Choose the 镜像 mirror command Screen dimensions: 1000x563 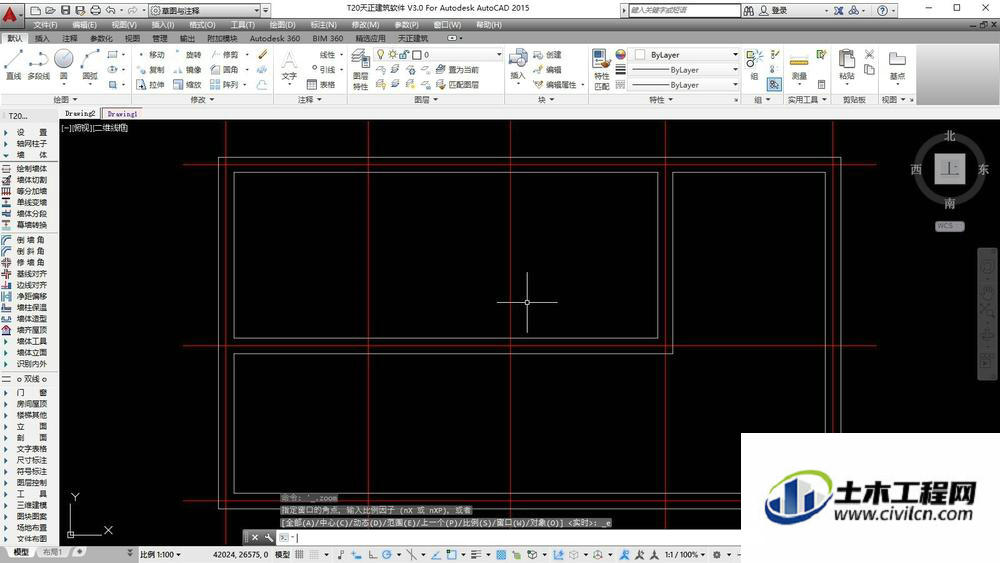coord(188,69)
